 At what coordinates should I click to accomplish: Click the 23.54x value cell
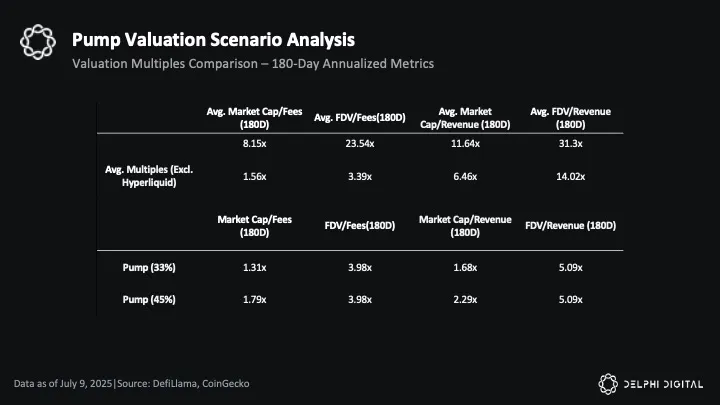tap(359, 144)
